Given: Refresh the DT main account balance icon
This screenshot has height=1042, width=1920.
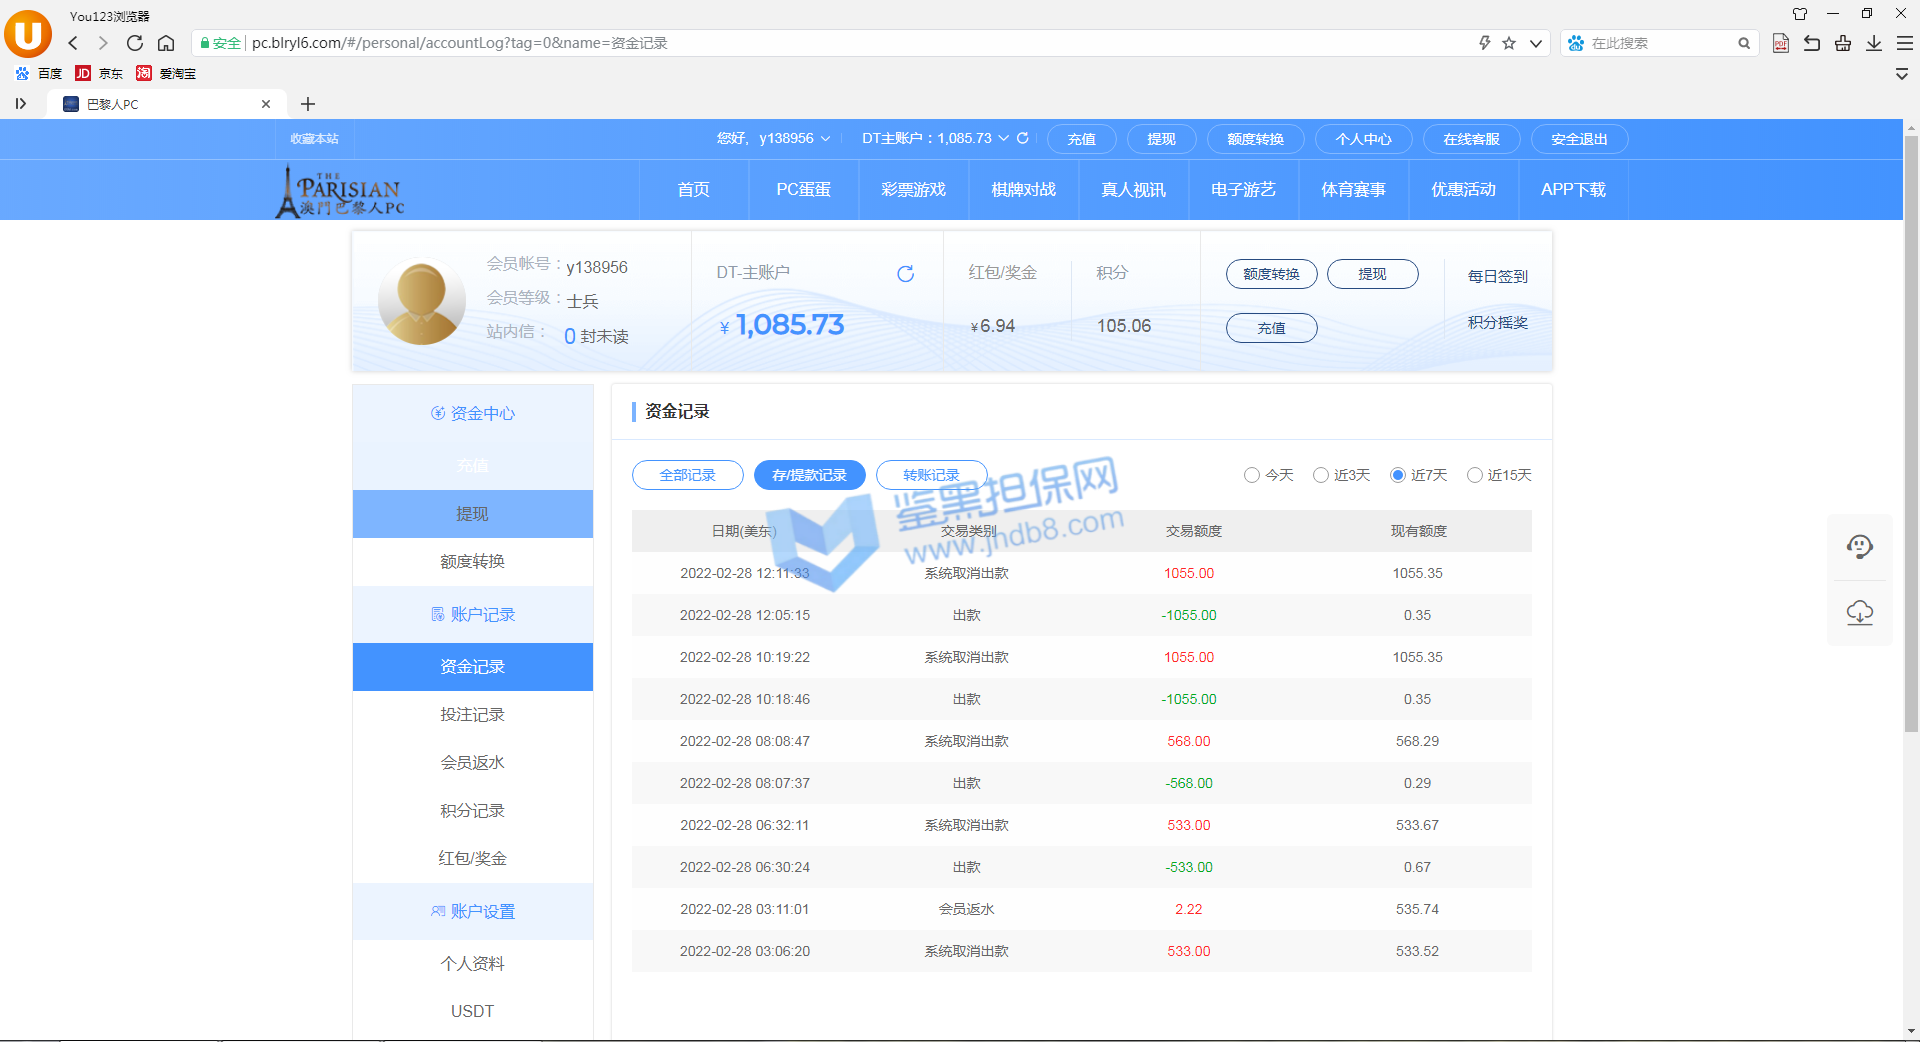Looking at the screenshot, I should click(x=905, y=274).
